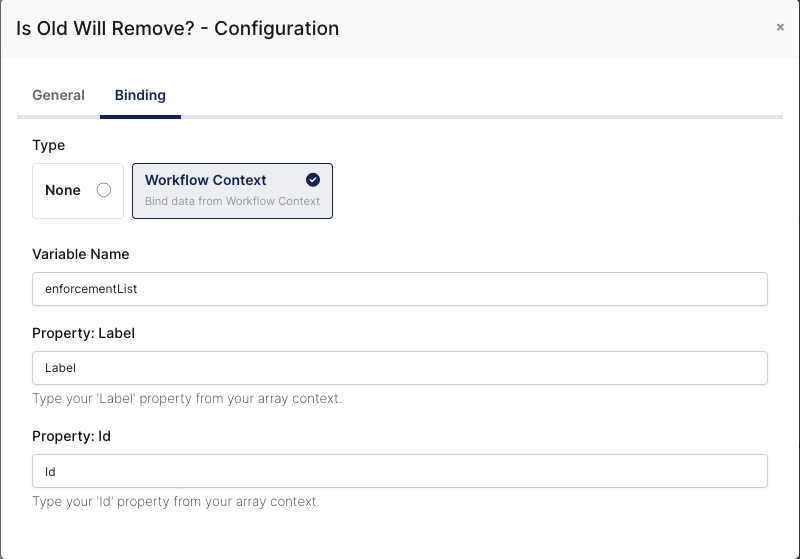This screenshot has height=559, width=800.
Task: Focus the Variable Name input field
Action: pyautogui.click(x=400, y=289)
